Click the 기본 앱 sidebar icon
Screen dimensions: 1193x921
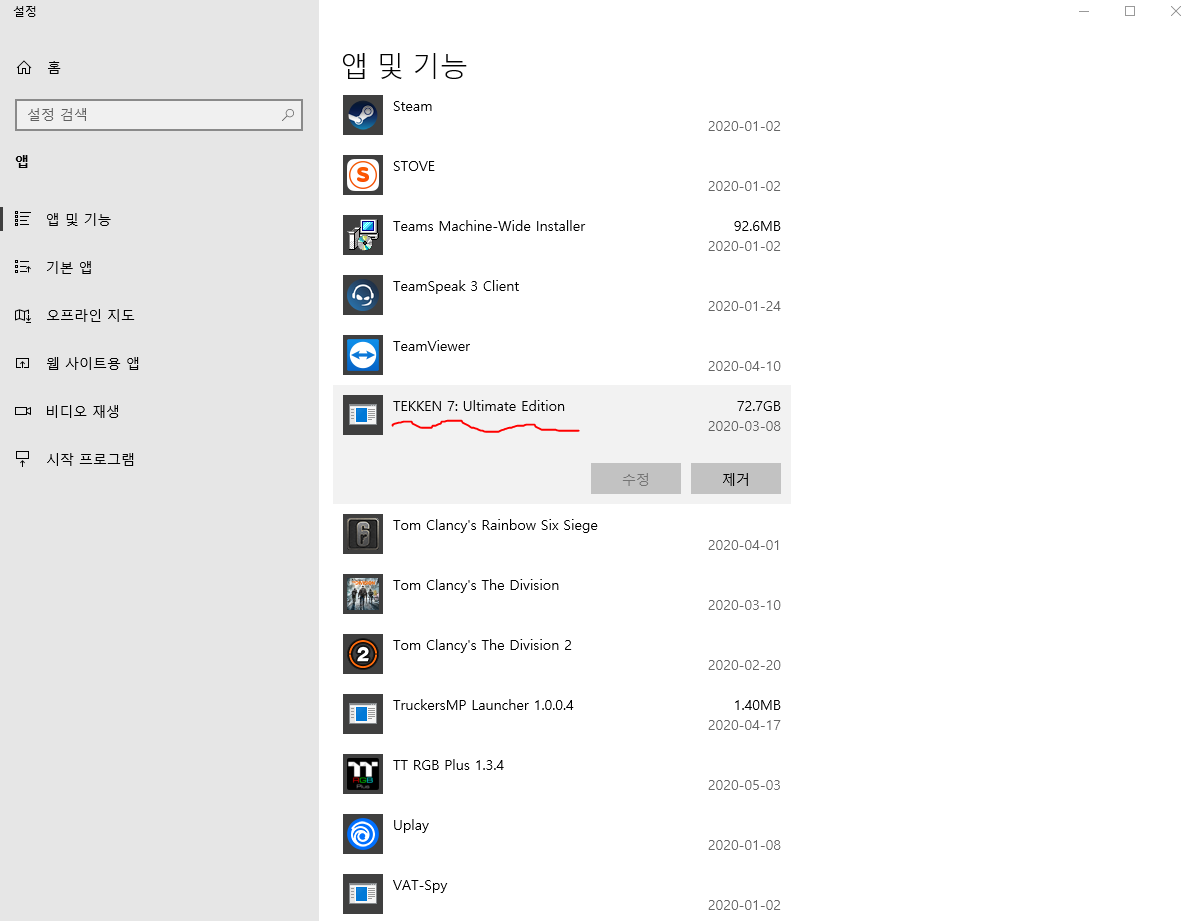[23, 267]
